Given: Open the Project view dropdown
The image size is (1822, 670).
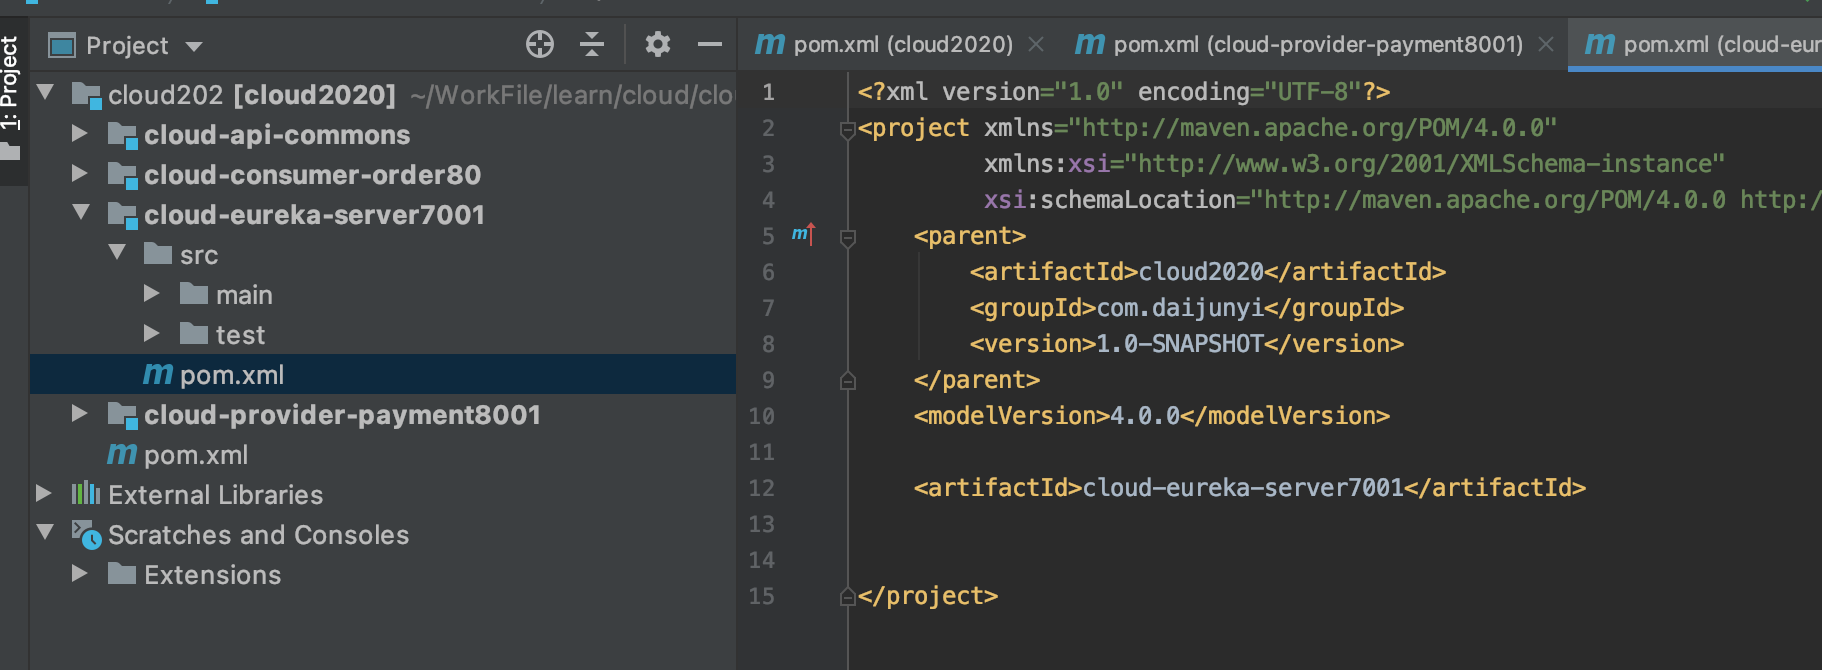Looking at the screenshot, I should pyautogui.click(x=194, y=46).
